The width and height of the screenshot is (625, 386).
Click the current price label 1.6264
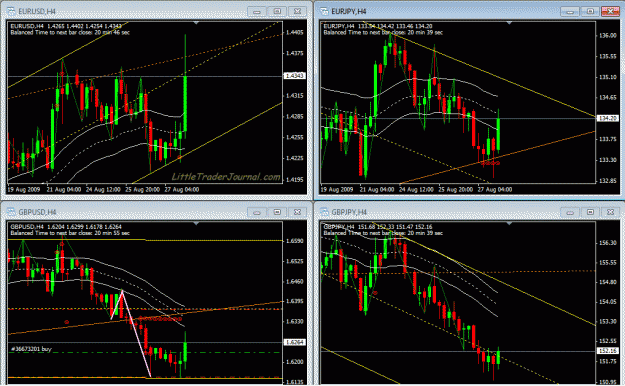295,342
